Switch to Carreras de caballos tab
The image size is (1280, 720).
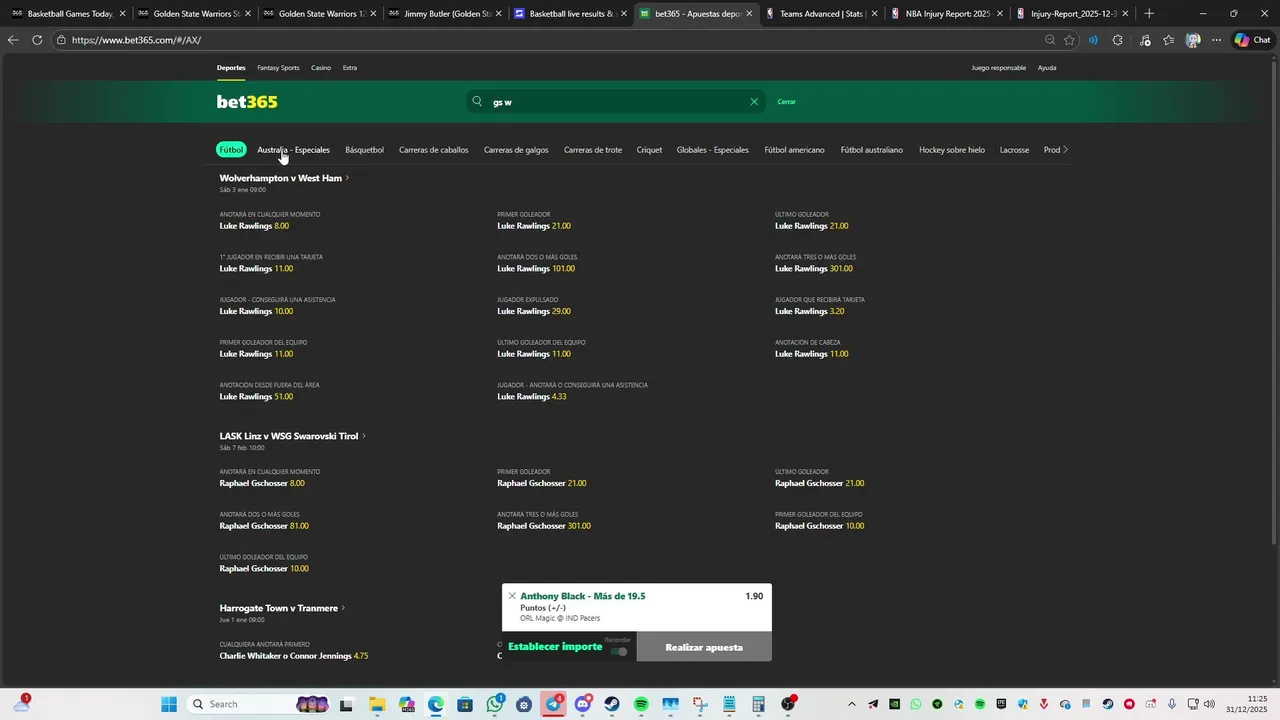click(433, 150)
